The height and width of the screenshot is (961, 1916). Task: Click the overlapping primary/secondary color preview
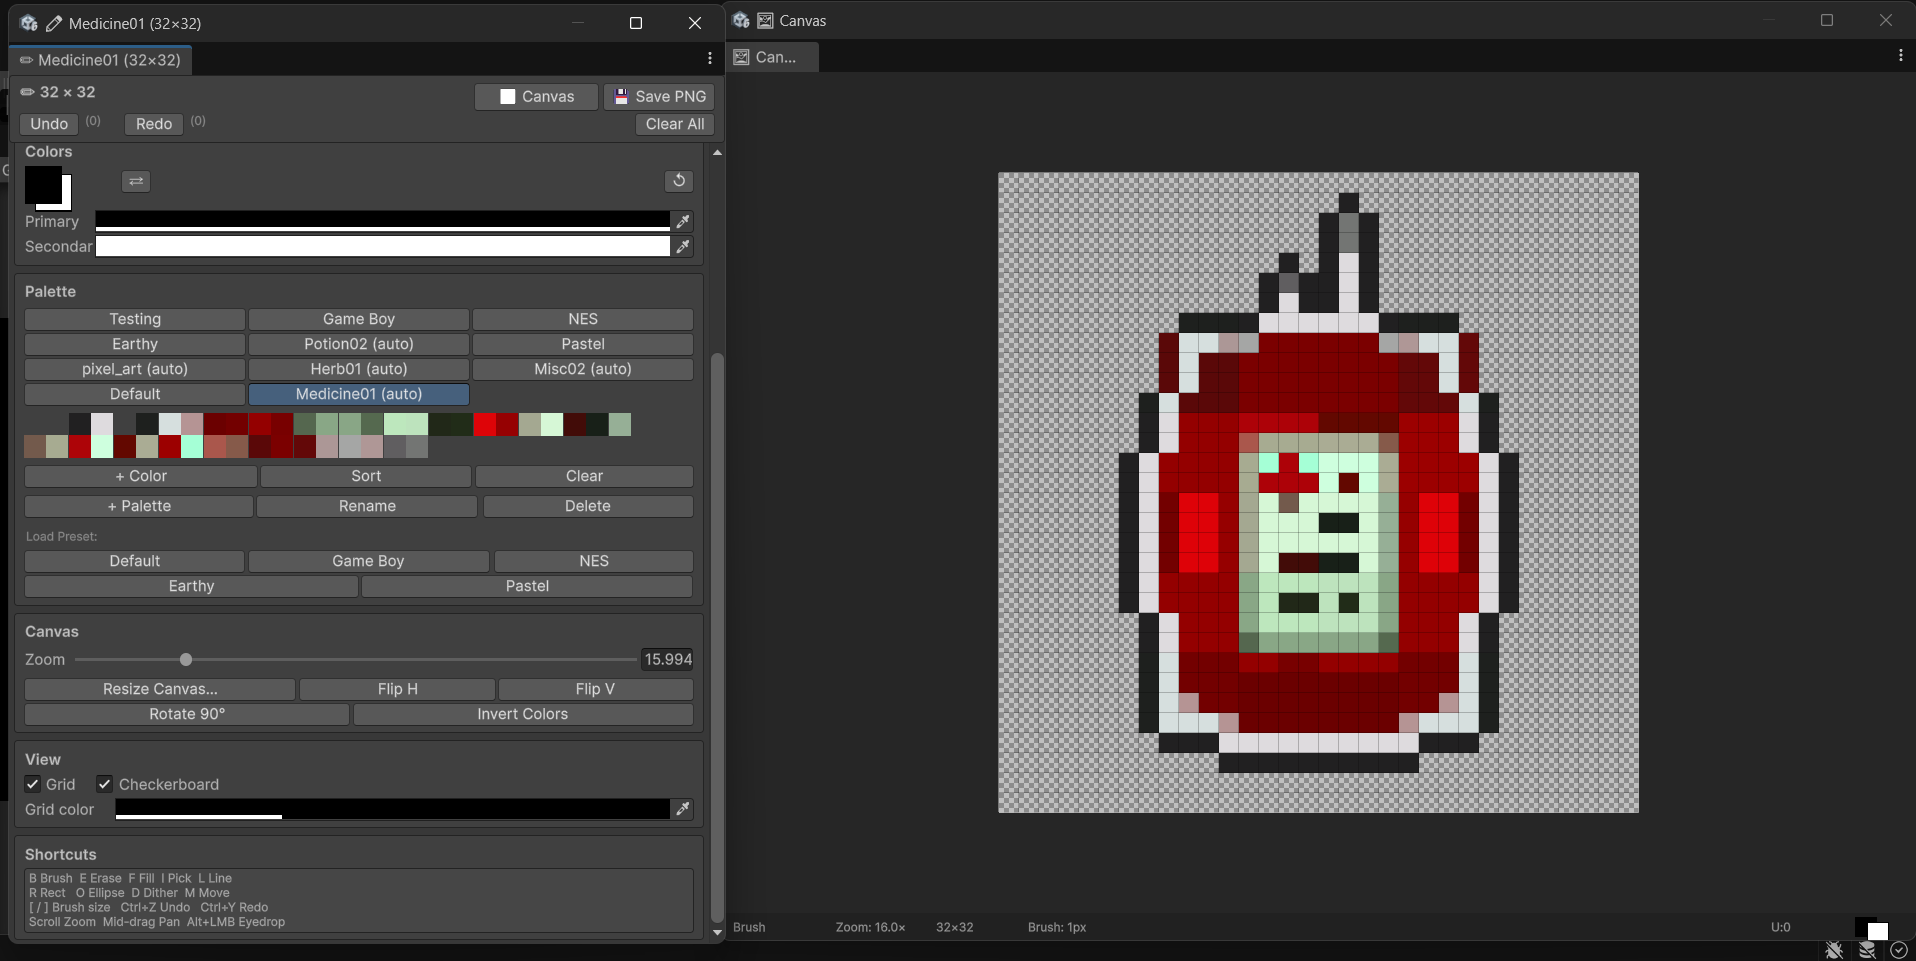point(48,187)
